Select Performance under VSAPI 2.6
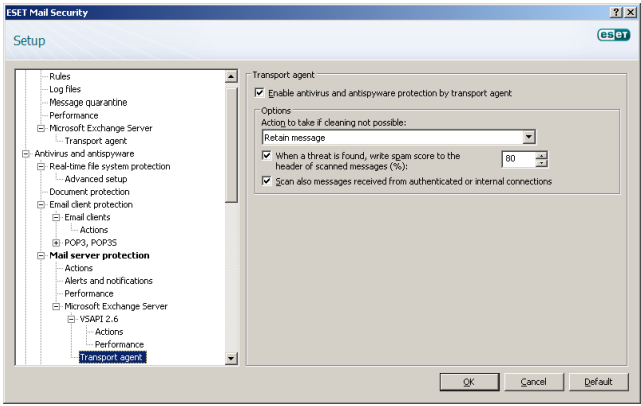 [119, 344]
